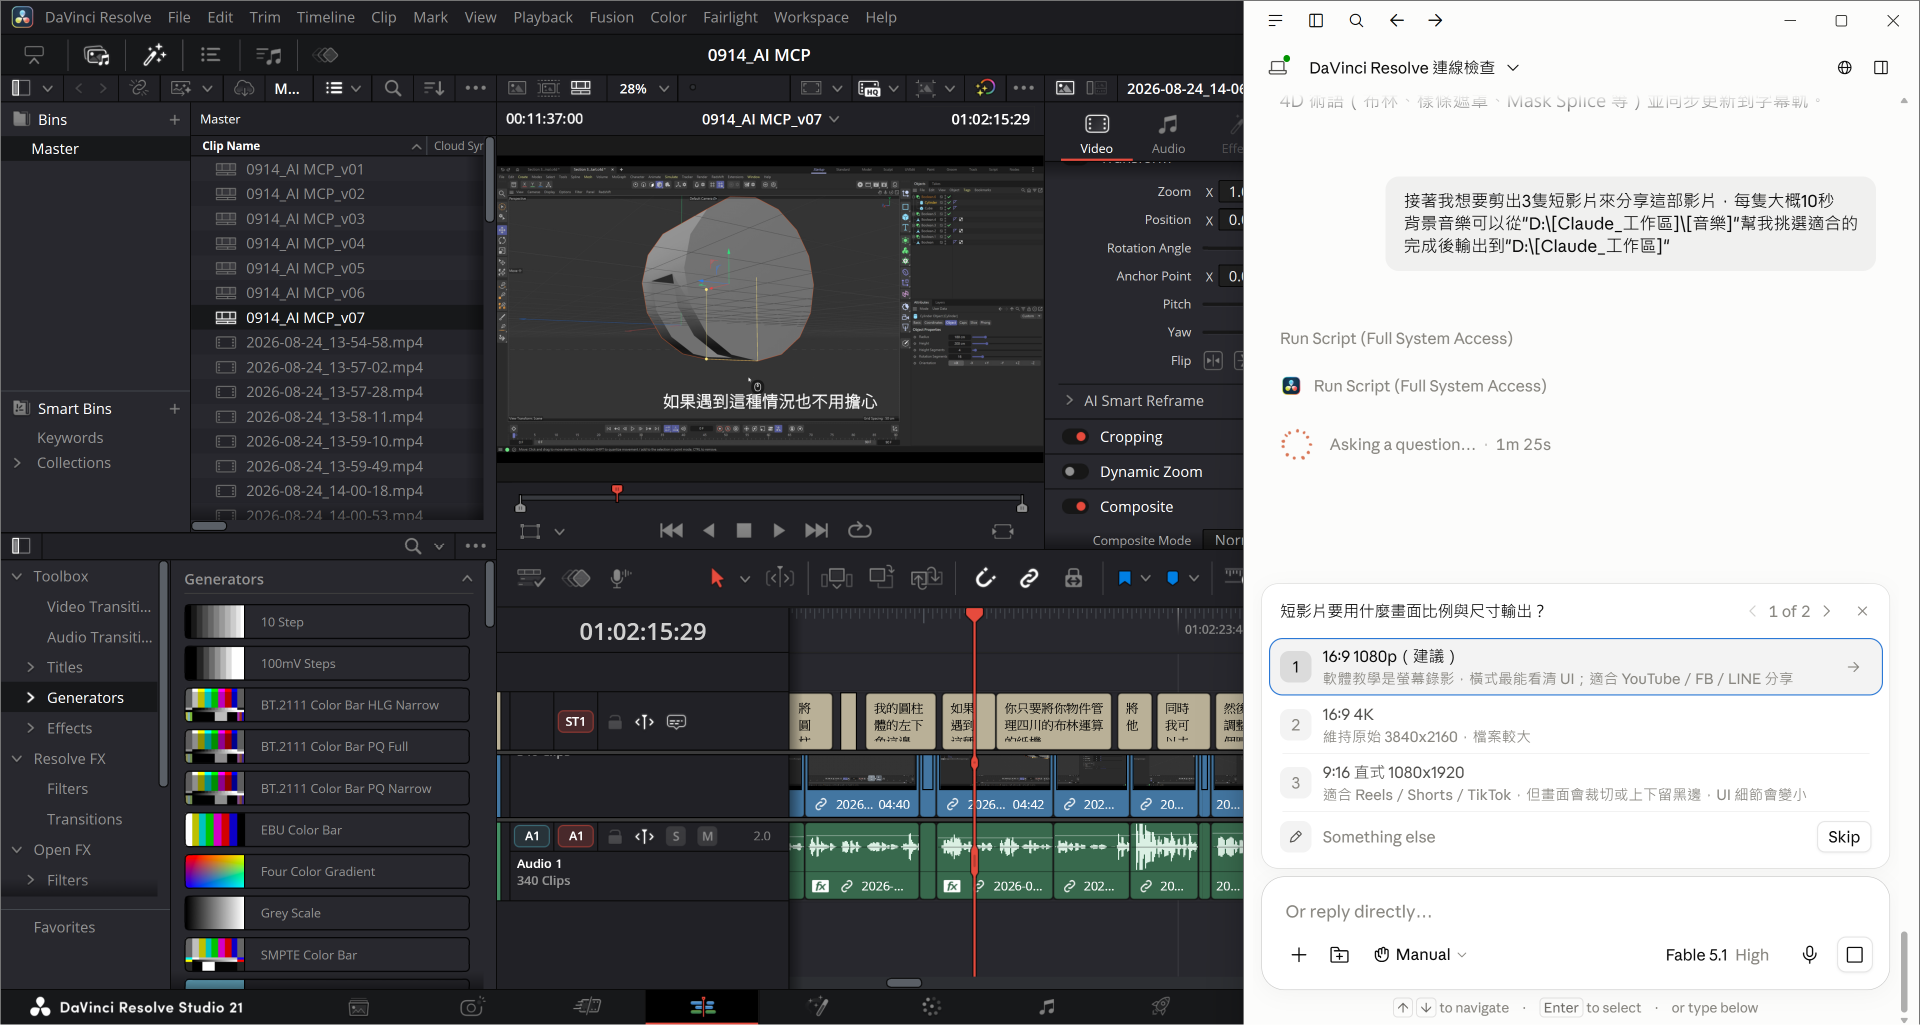The image size is (1920, 1025).
Task: Open the Workspace menu
Action: (x=810, y=17)
